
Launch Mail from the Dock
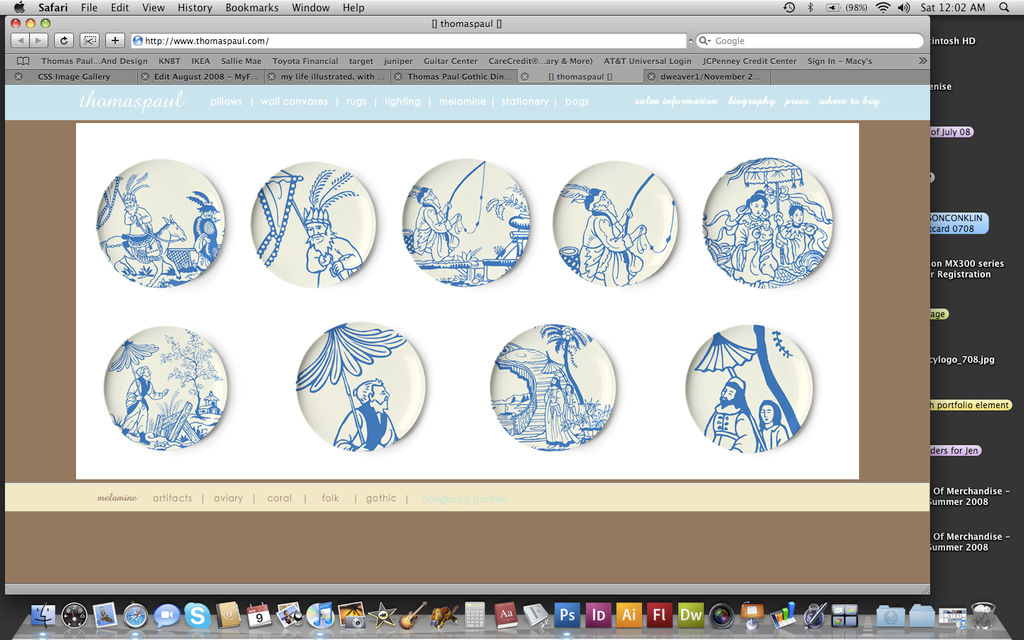click(x=104, y=616)
